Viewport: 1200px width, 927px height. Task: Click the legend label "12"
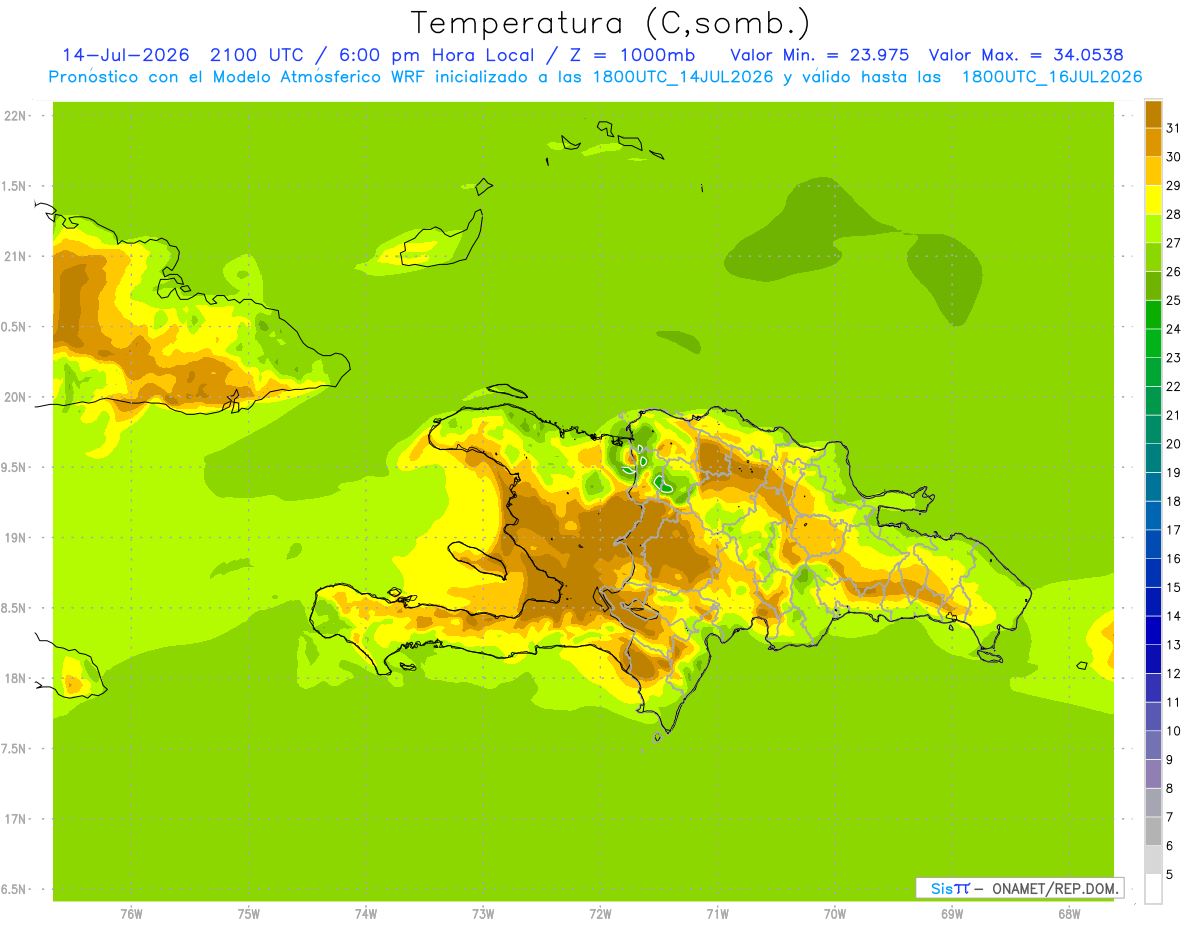pyautogui.click(x=1172, y=673)
